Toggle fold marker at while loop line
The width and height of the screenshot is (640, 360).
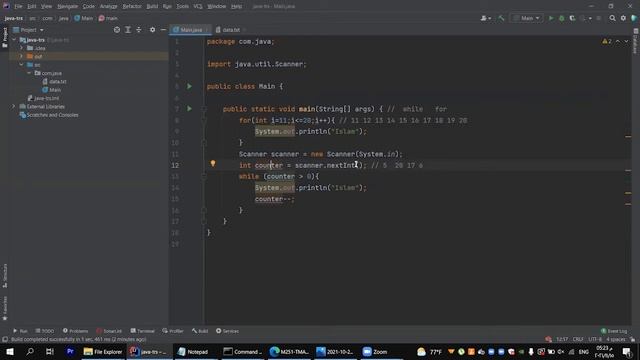pos(204,176)
